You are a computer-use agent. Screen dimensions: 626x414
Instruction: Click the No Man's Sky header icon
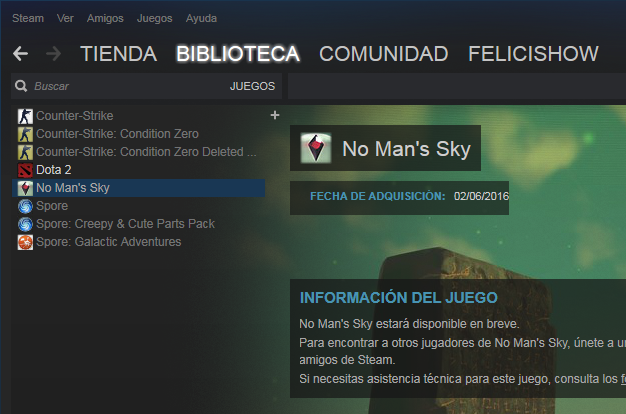(316, 148)
